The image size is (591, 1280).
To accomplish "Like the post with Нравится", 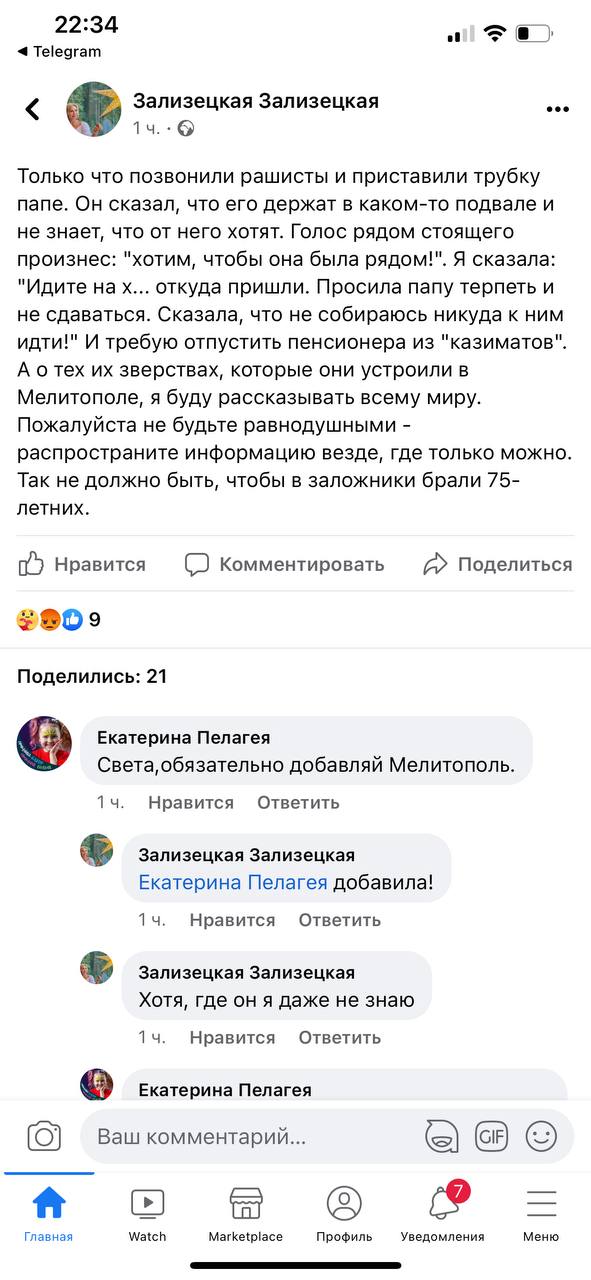I will [84, 563].
